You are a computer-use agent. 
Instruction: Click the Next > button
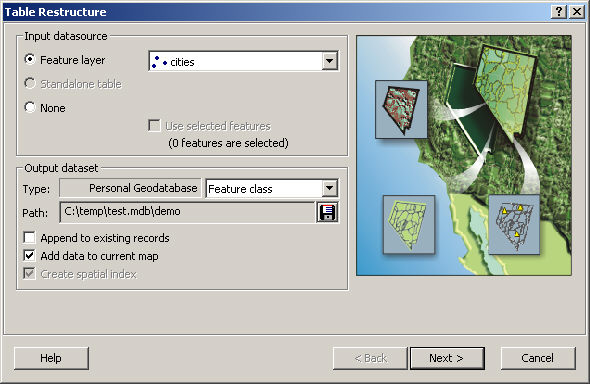tap(447, 358)
